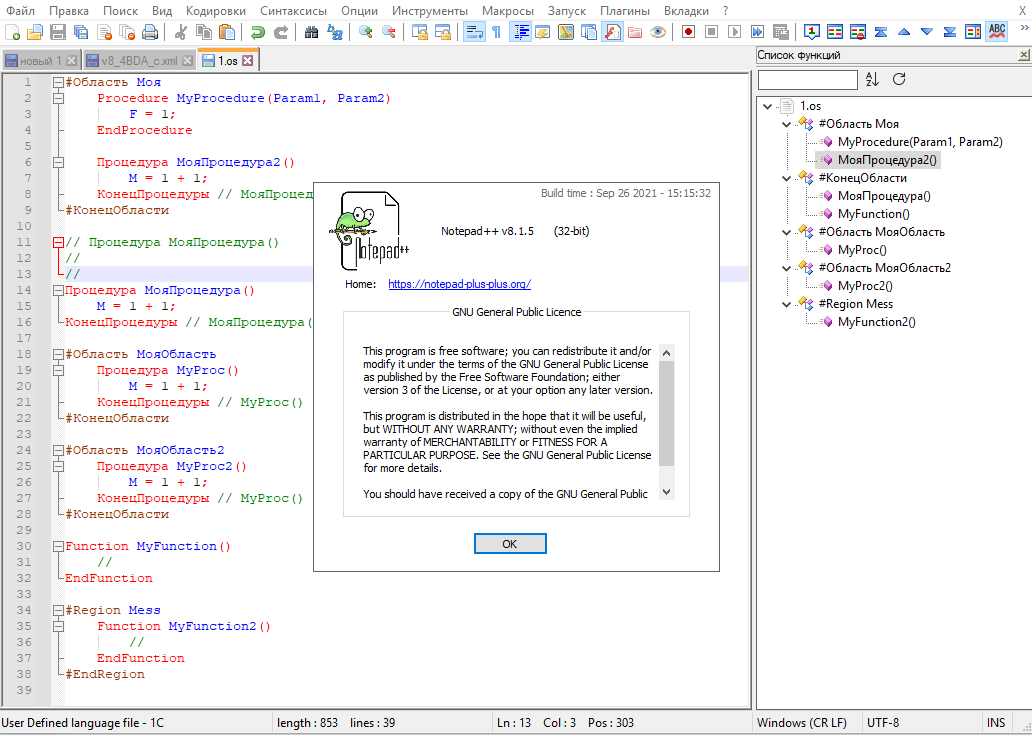The image size is (1032, 735).
Task: Click the Cut scissors icon
Action: (181, 32)
